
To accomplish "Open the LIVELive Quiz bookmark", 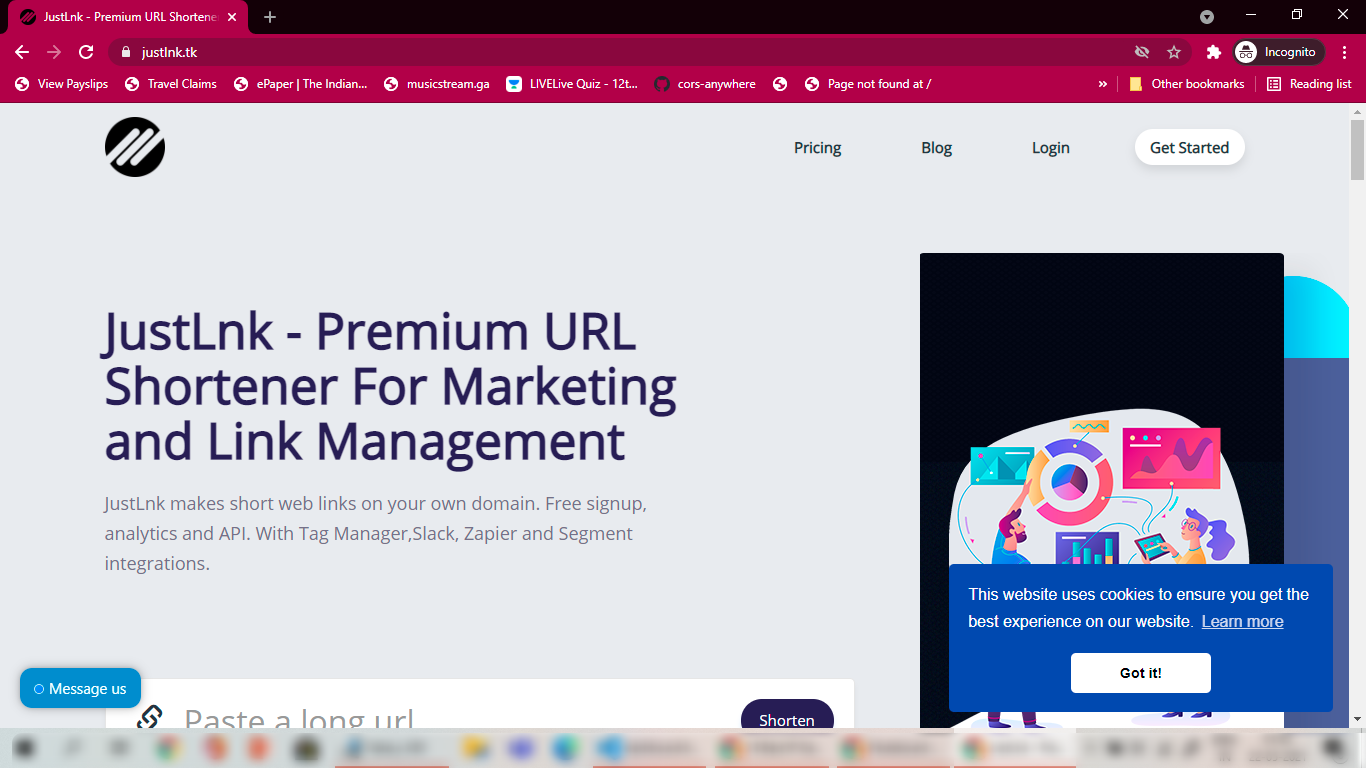I will (572, 84).
